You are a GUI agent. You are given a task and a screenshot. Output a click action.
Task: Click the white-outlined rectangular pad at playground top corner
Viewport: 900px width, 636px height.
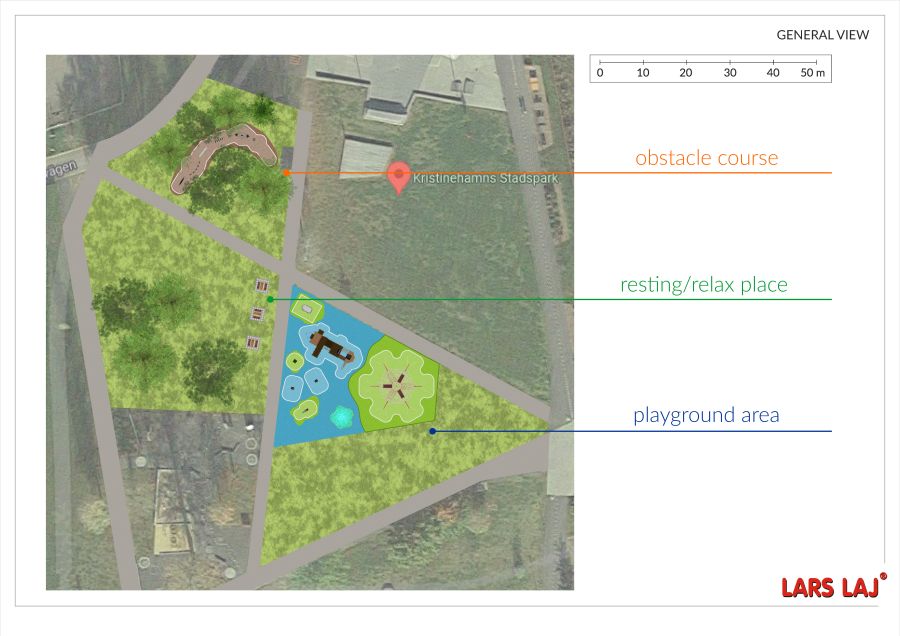click(303, 308)
